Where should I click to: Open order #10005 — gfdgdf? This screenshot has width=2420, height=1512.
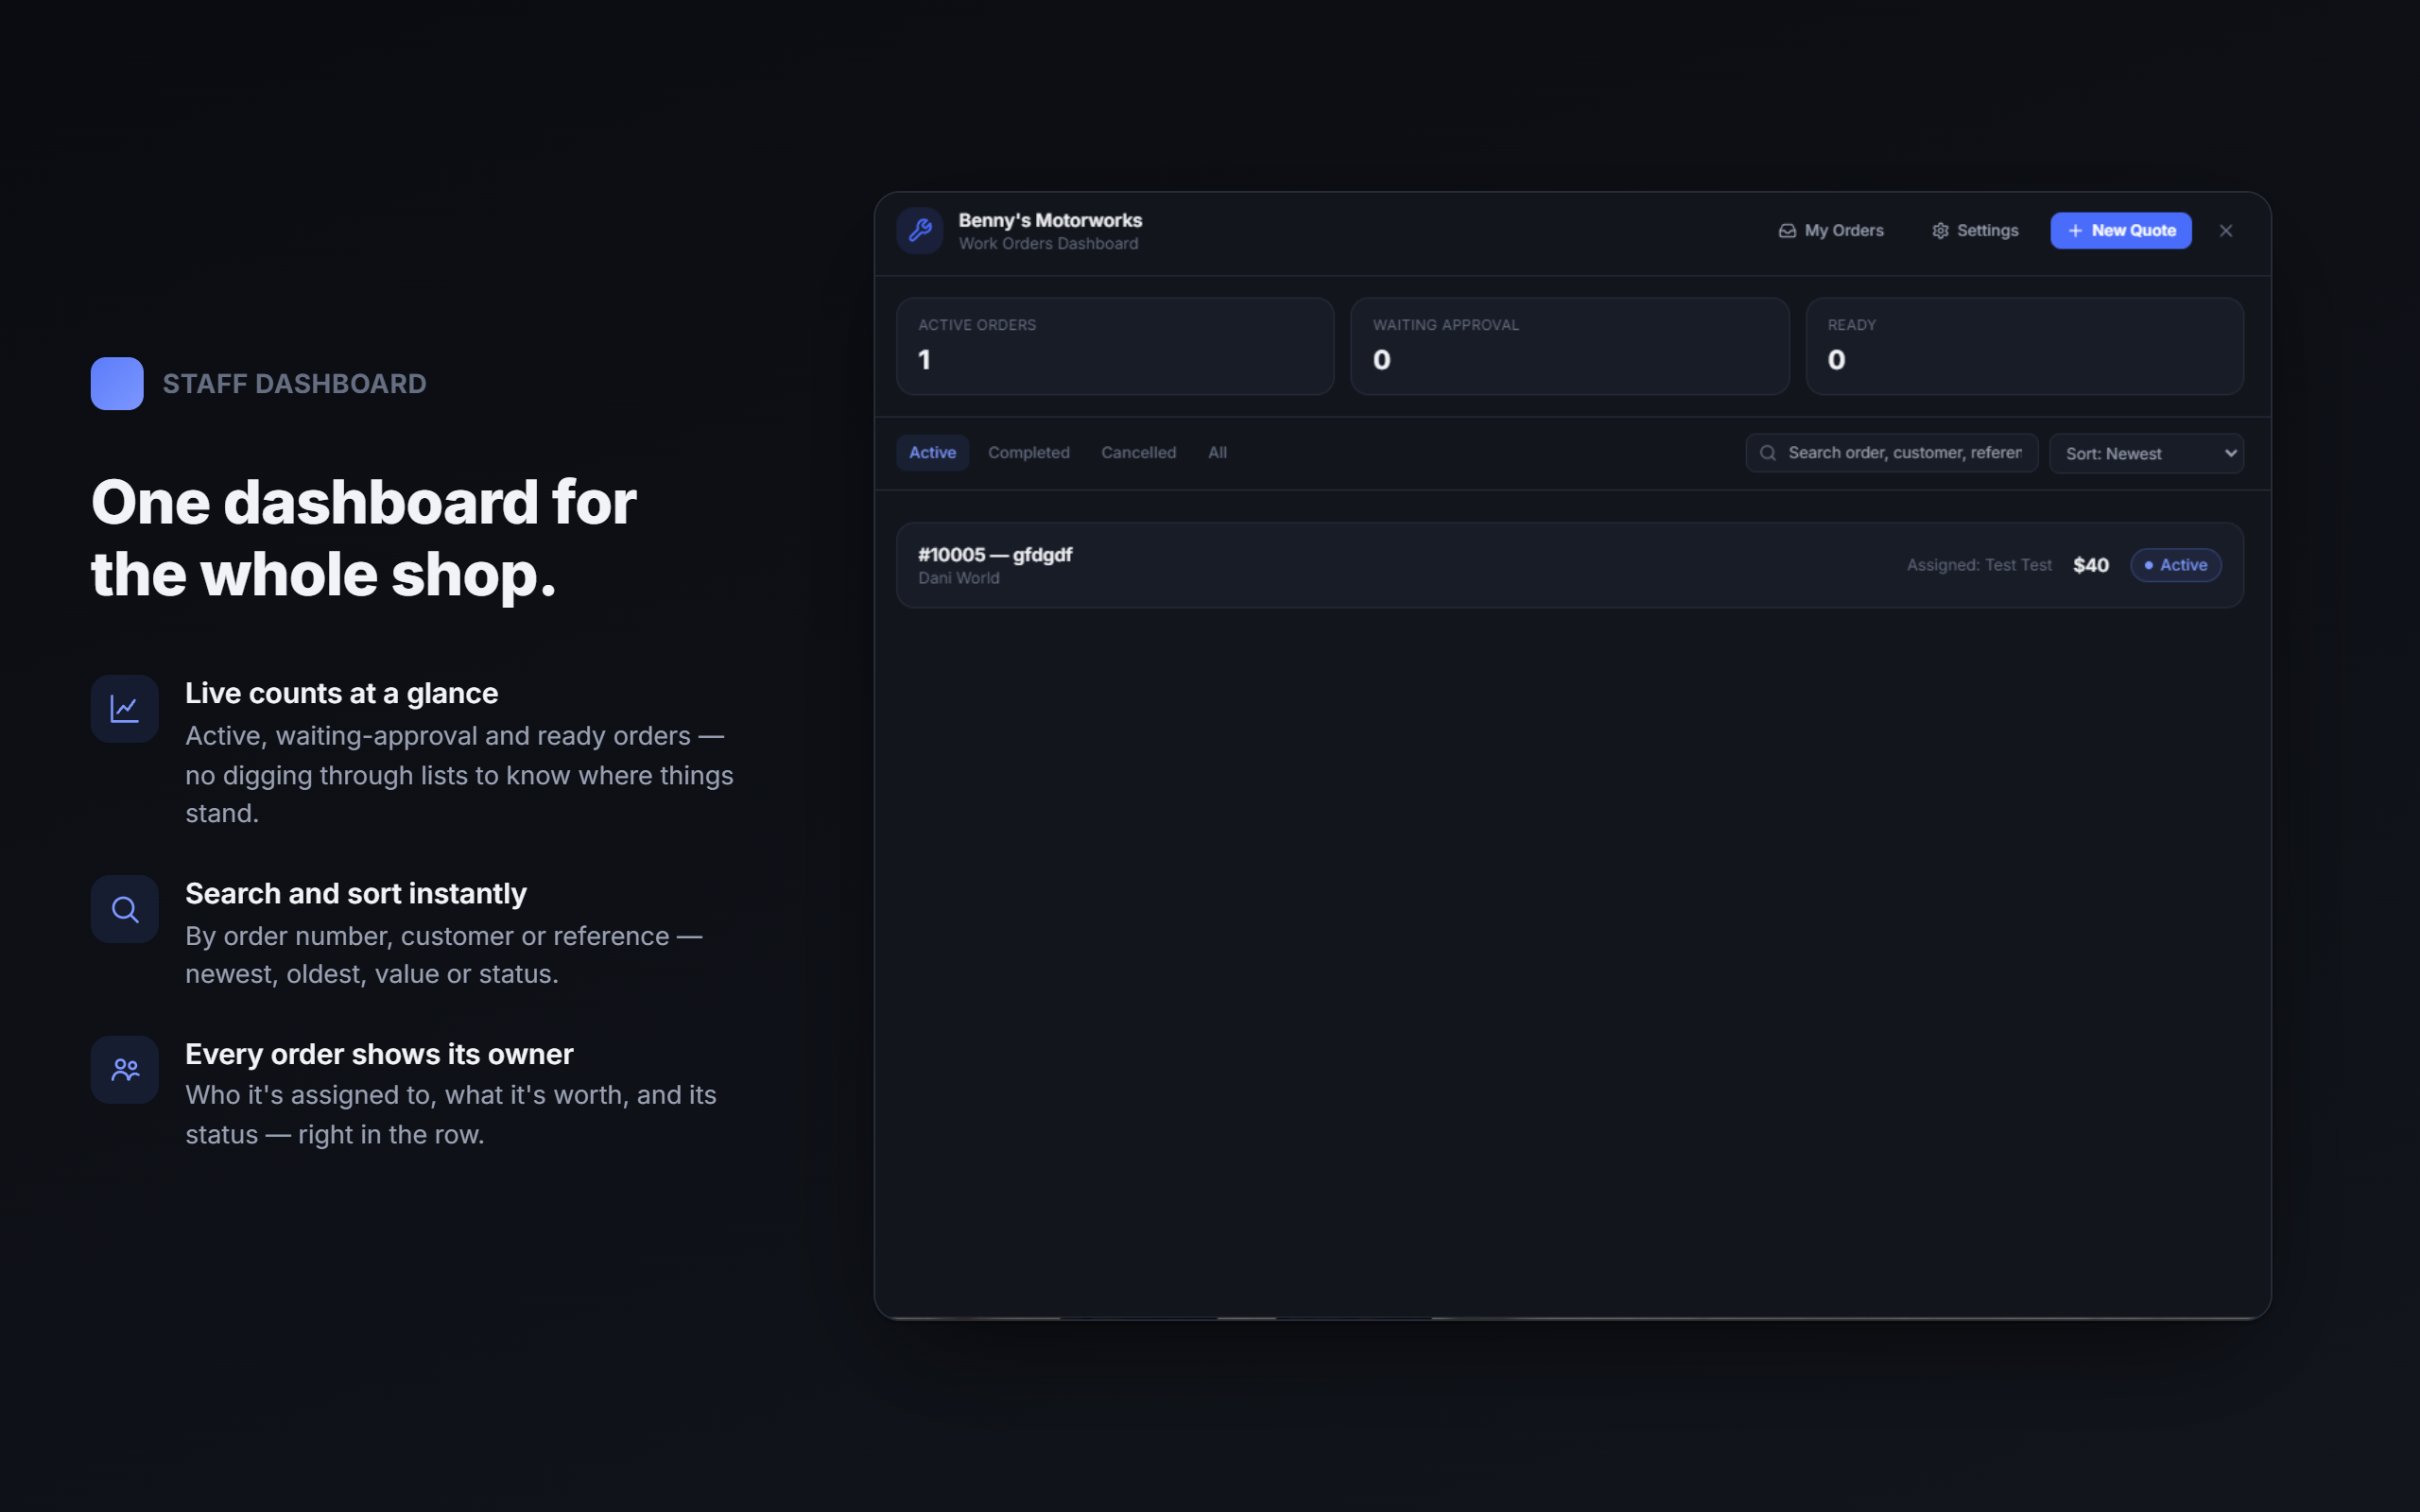click(x=1569, y=565)
